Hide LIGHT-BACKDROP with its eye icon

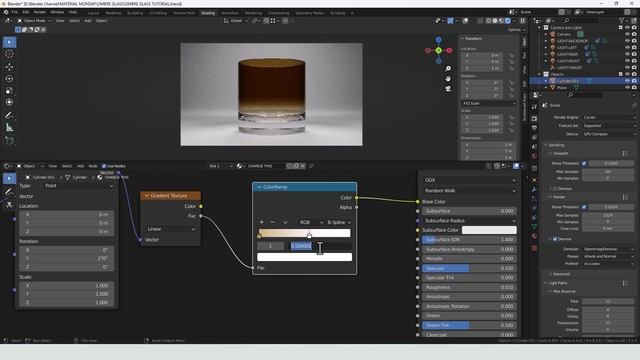(x=627, y=41)
